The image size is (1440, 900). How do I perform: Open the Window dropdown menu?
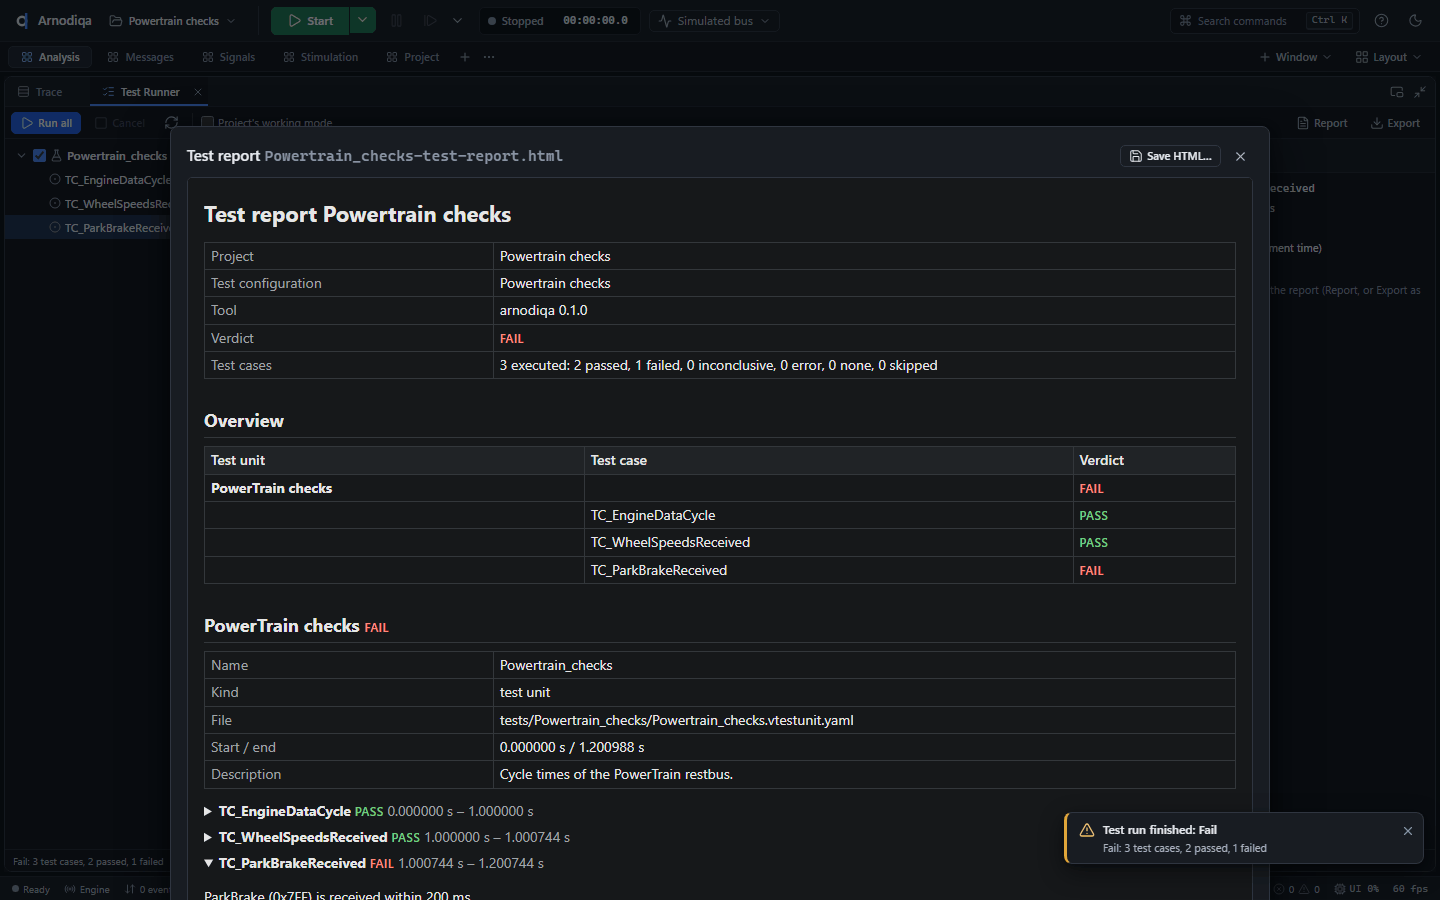[x=1295, y=57]
